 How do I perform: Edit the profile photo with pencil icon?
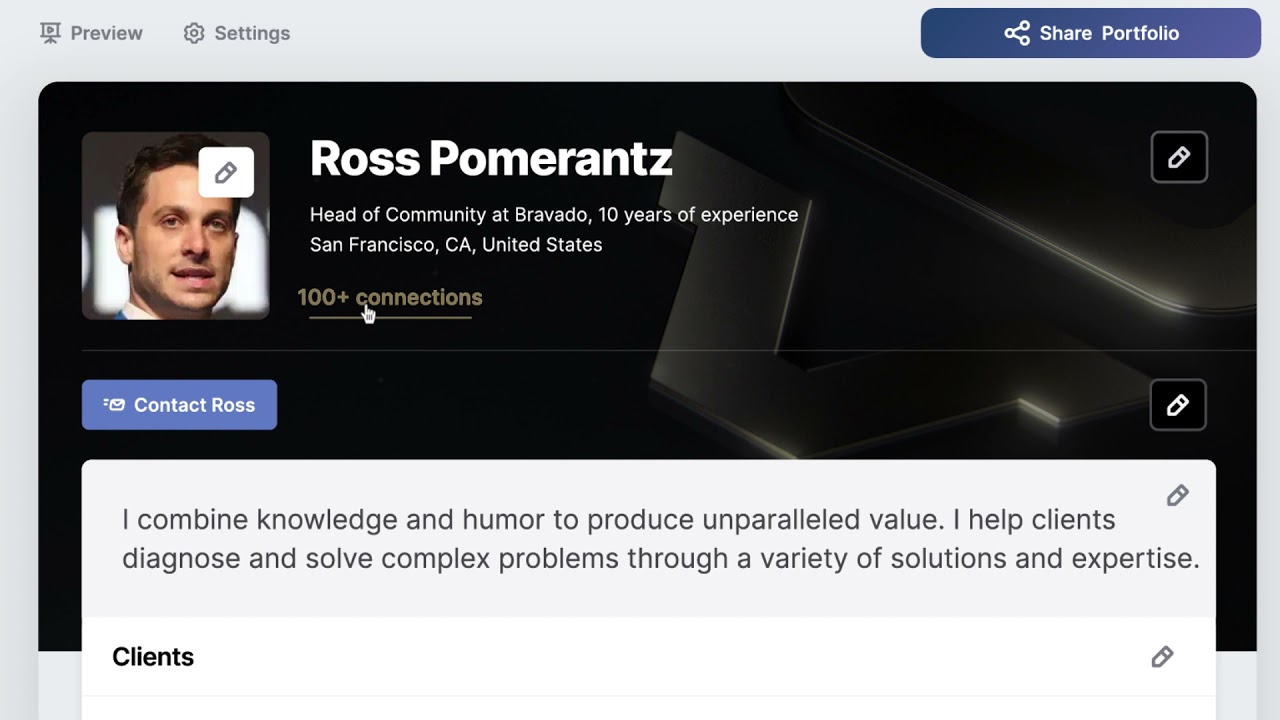(226, 172)
